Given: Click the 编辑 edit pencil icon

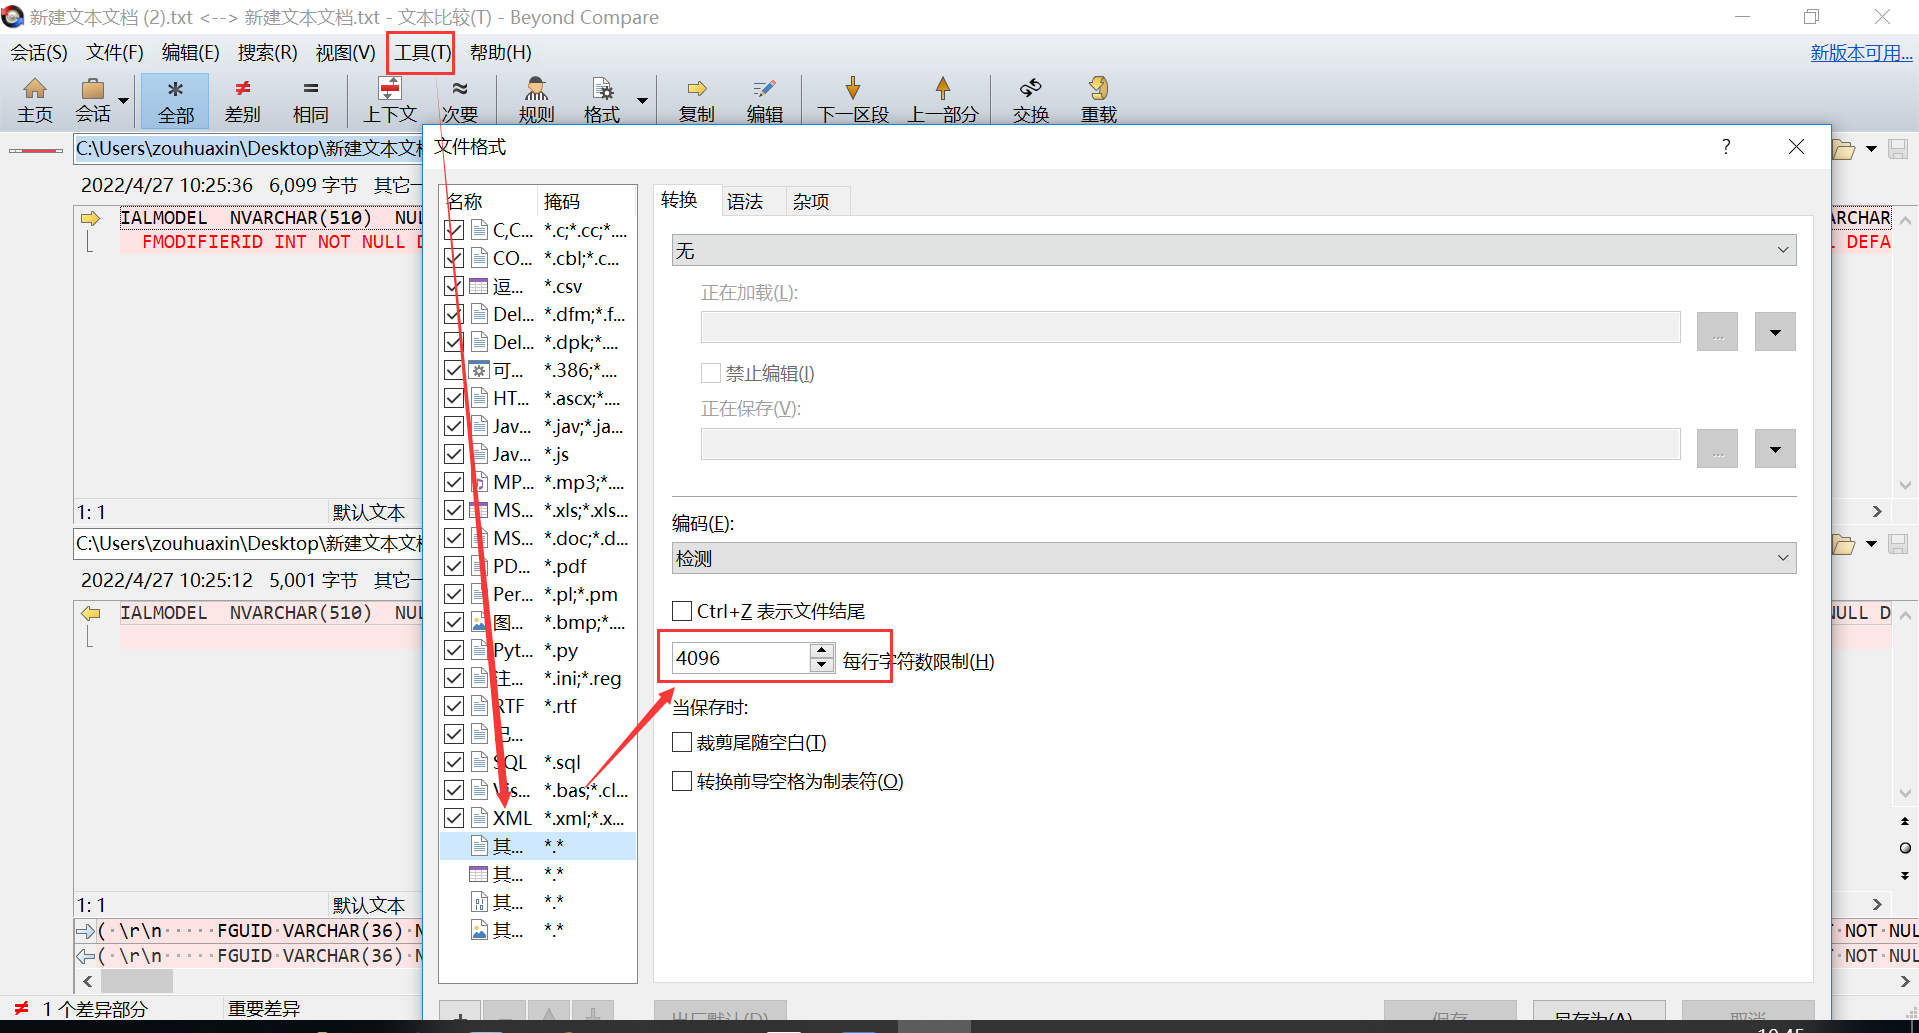Looking at the screenshot, I should [765, 101].
